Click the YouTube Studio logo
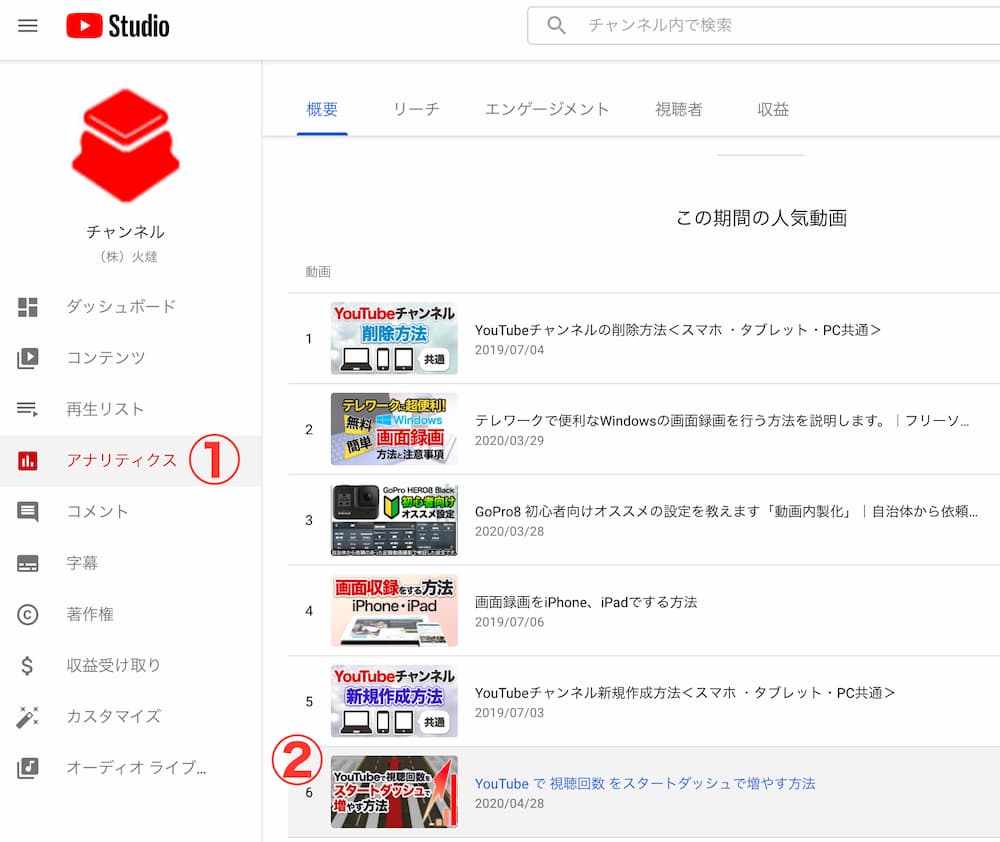1000x842 pixels. point(118,26)
